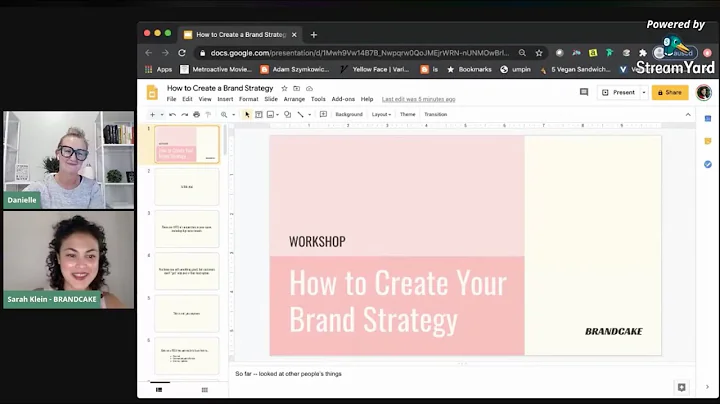Print the presentation
Image resolution: width=720 pixels, height=404 pixels.
(197, 114)
